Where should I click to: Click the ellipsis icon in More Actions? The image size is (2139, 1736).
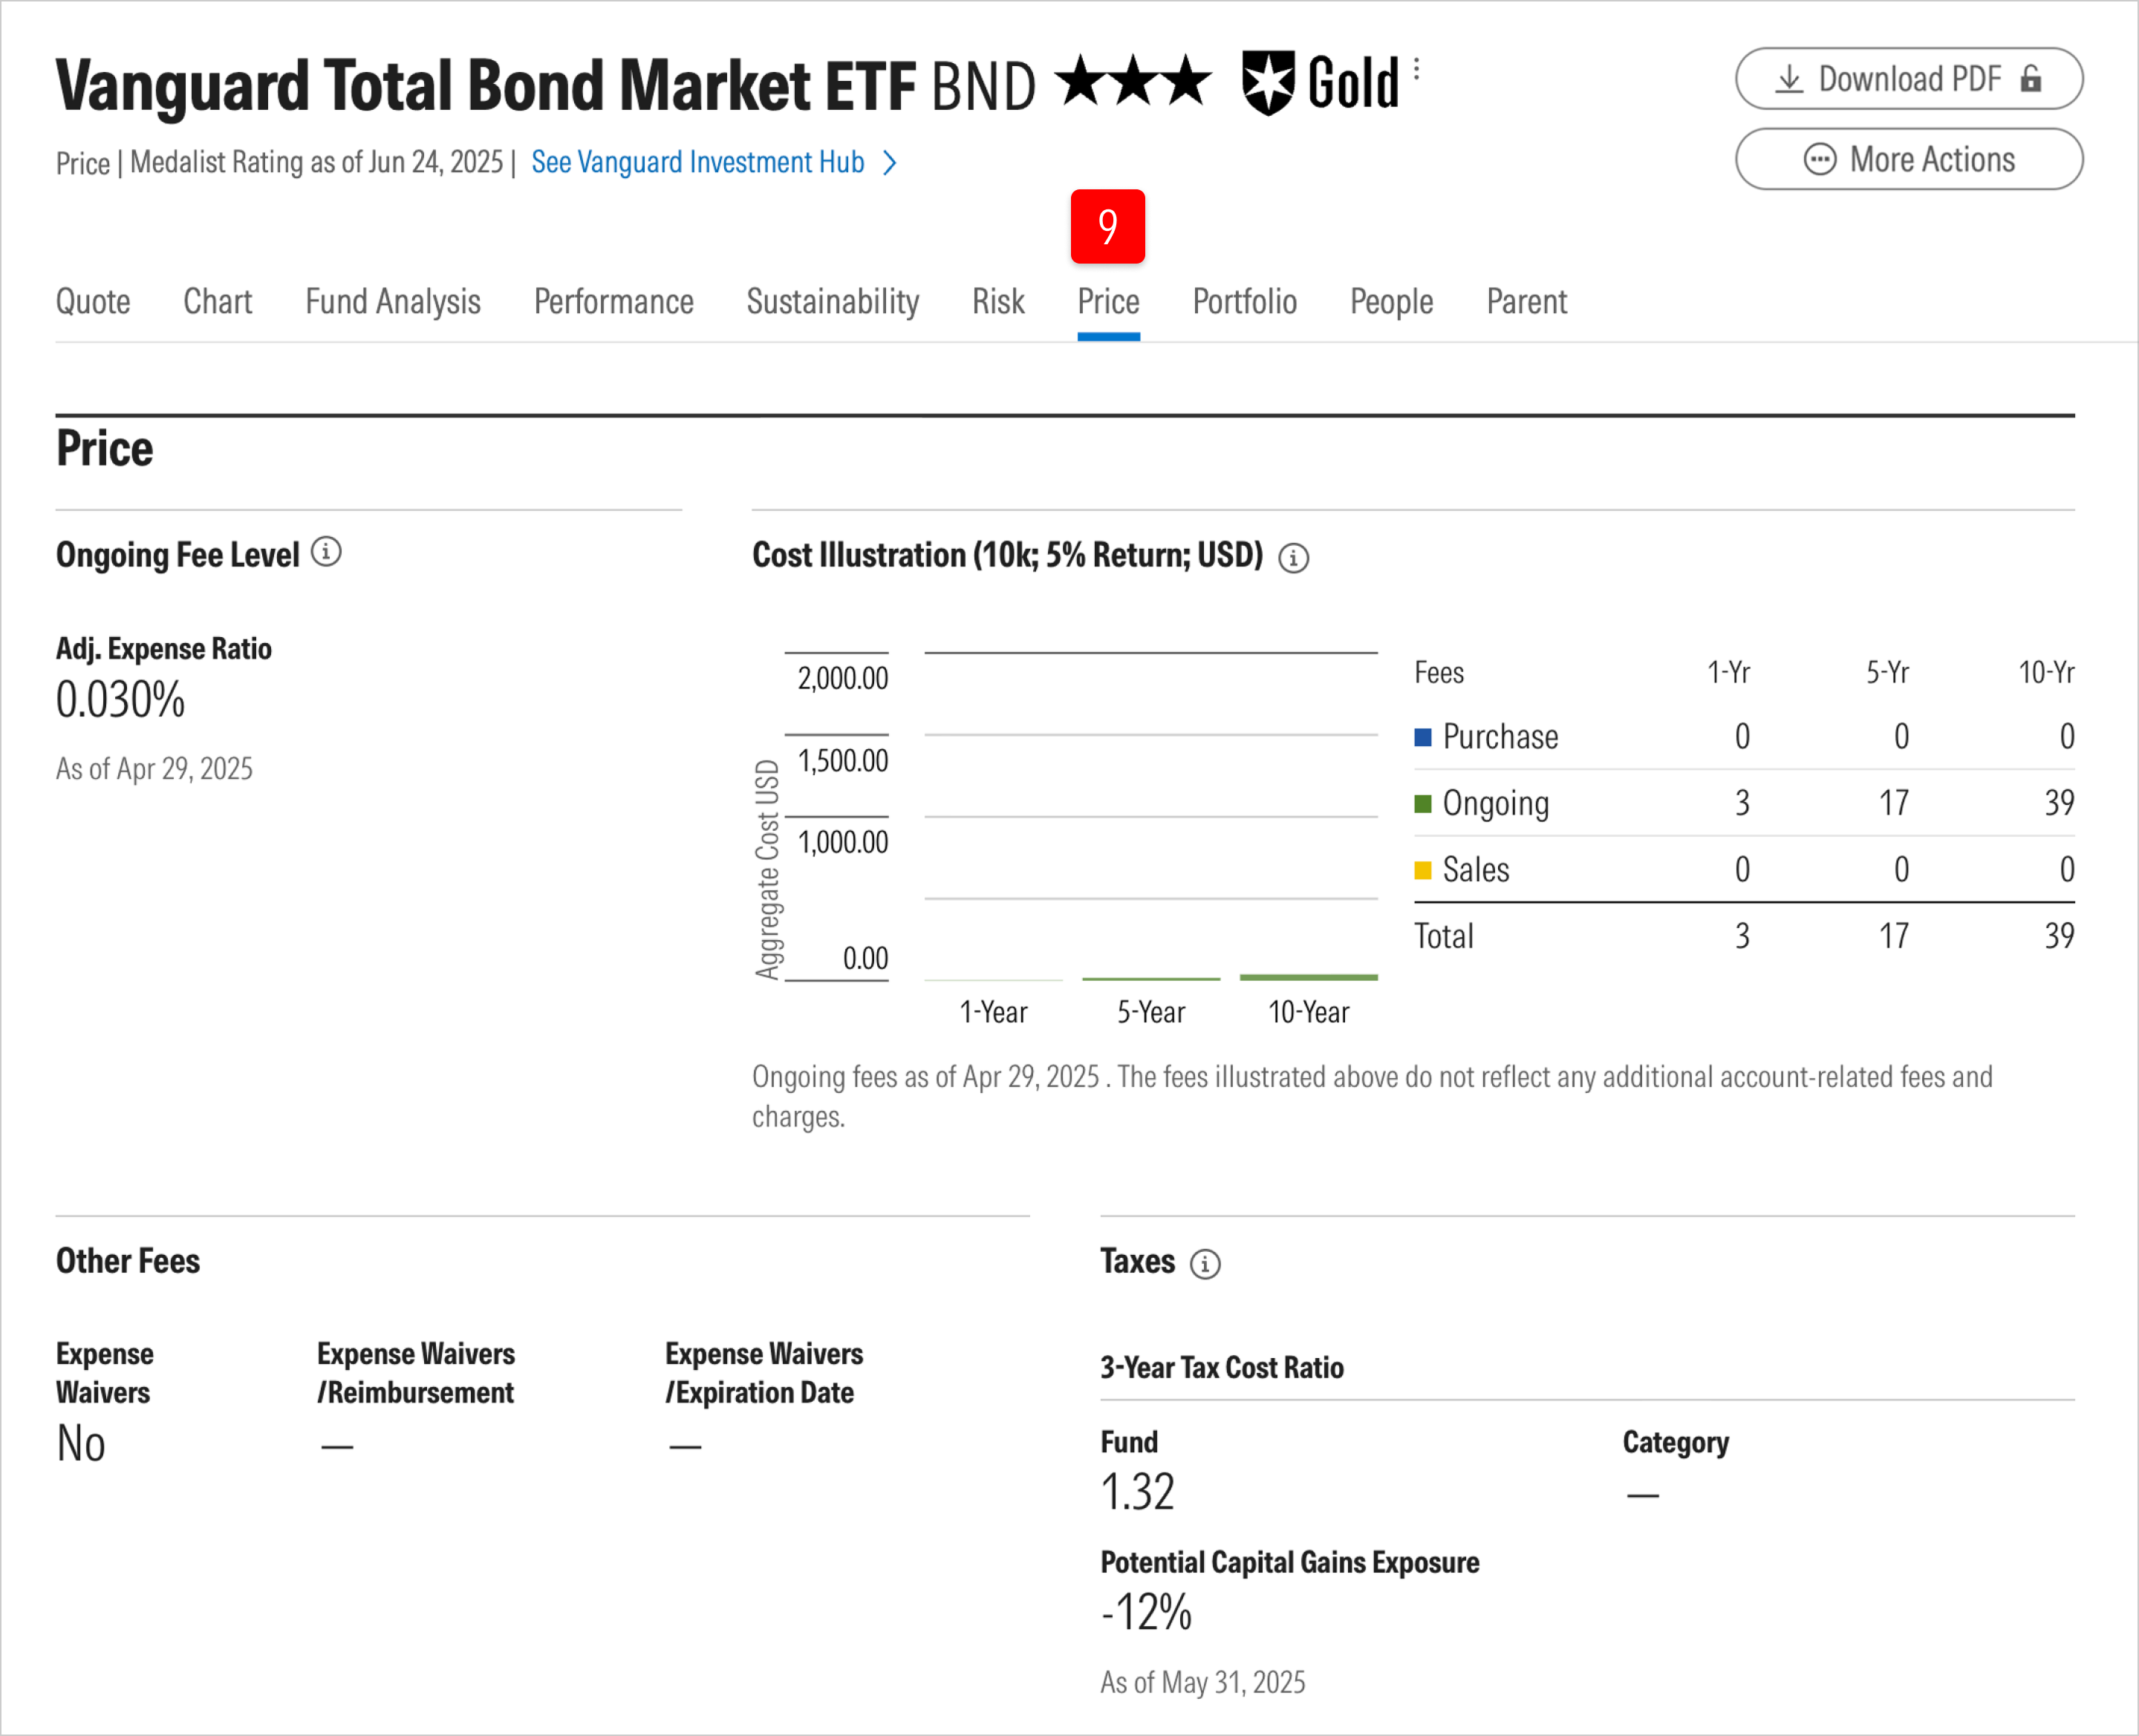click(x=1820, y=159)
